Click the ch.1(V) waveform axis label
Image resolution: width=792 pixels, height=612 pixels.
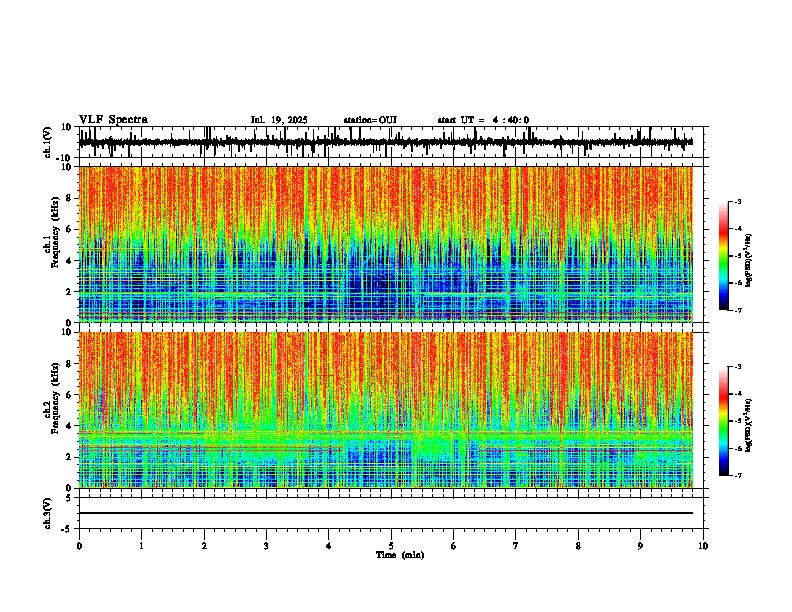point(48,142)
